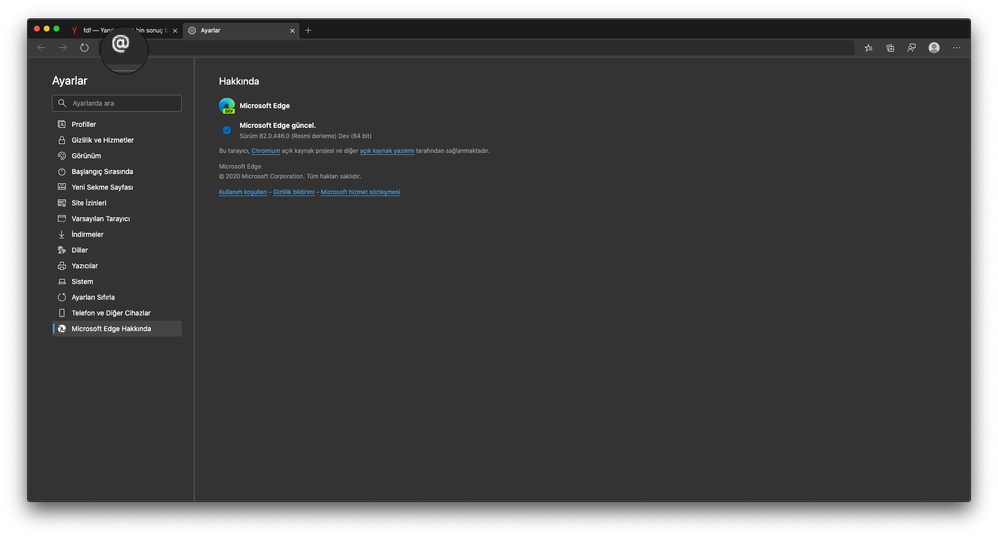
Task: Click the Microsoft Edge Dev logo
Action: click(x=227, y=106)
